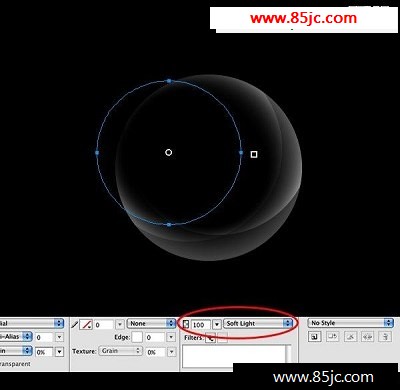
Task: Click the delete style trash icon
Action: (385, 337)
